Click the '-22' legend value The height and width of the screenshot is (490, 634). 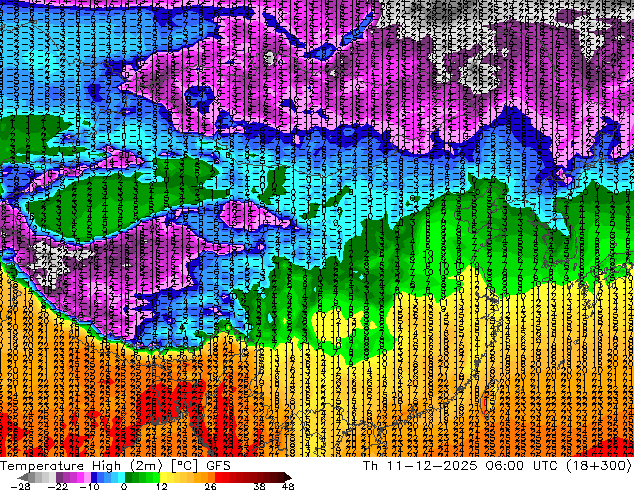tap(58, 486)
